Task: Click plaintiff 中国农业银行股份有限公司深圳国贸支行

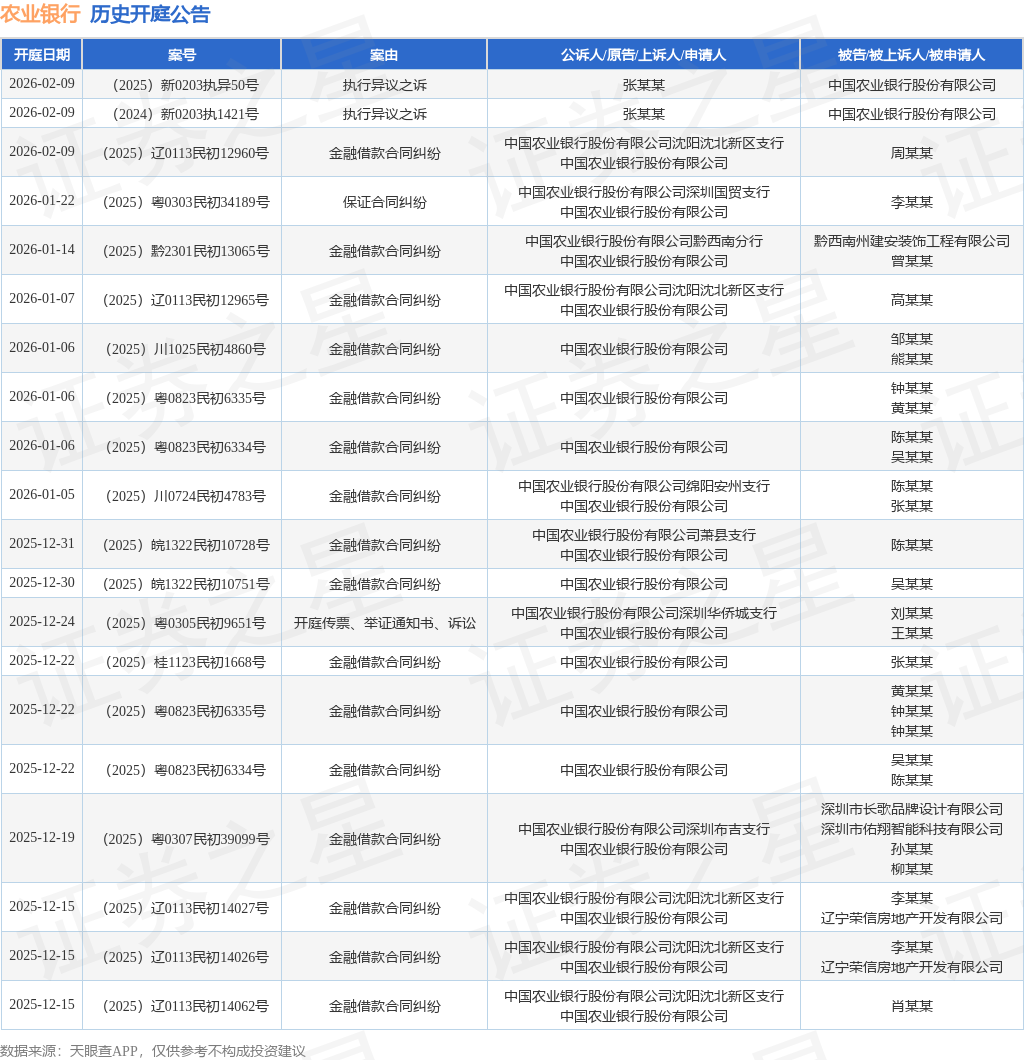Action: click(x=643, y=192)
